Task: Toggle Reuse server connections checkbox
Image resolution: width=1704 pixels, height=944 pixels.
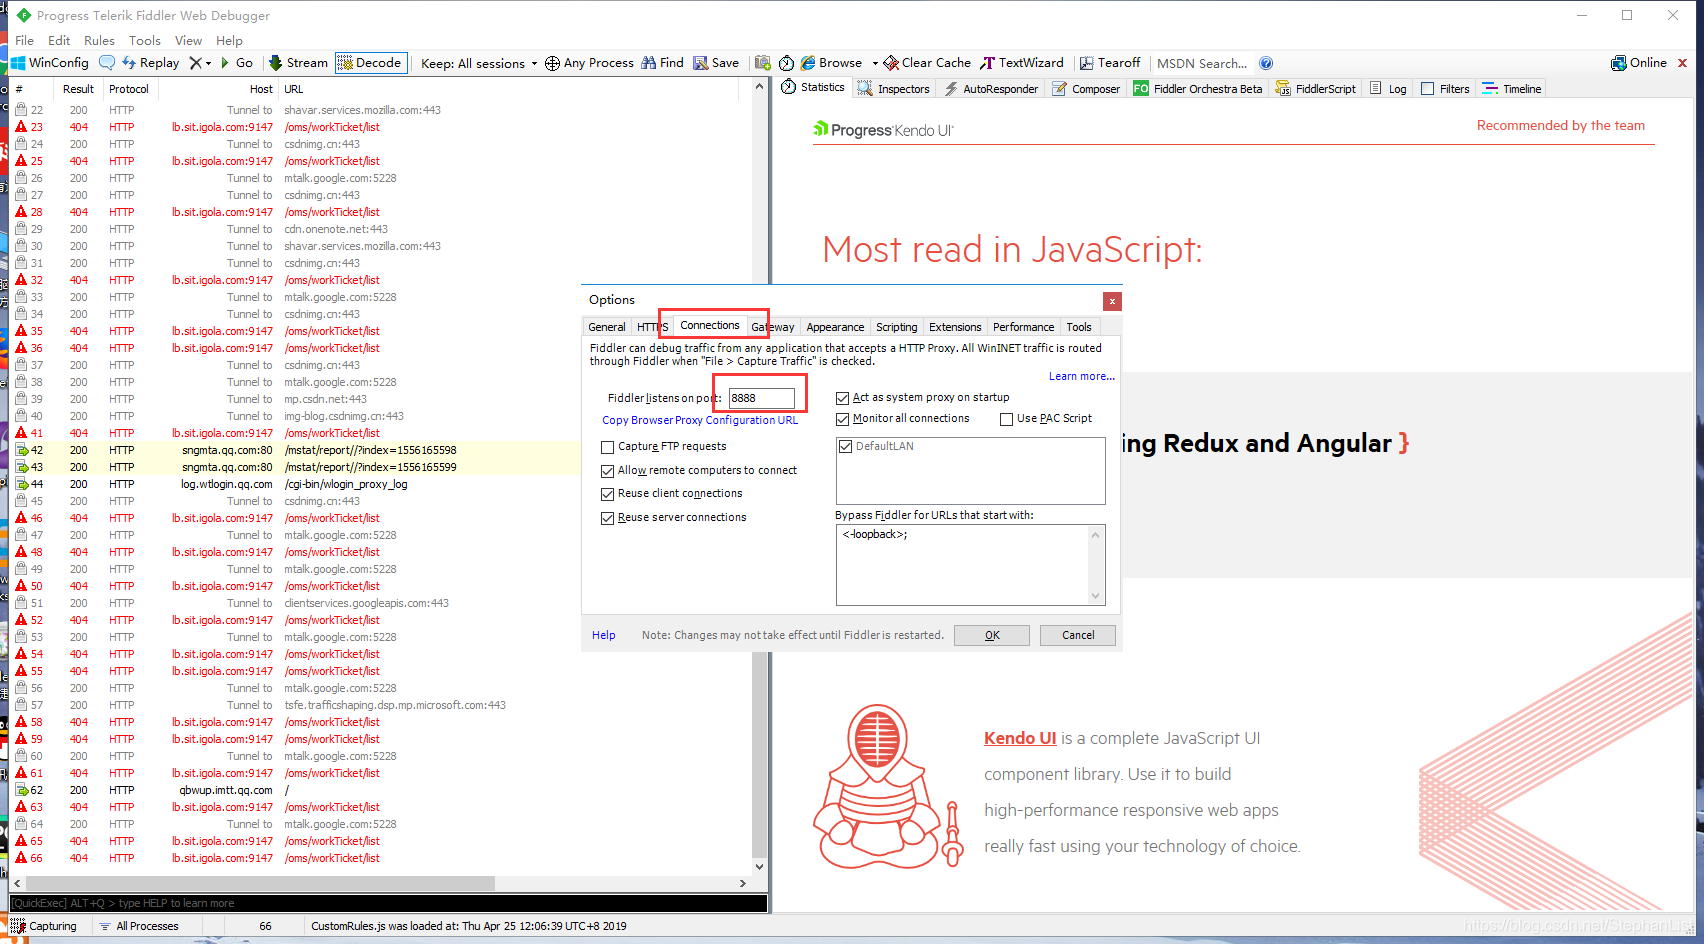Action: [608, 518]
